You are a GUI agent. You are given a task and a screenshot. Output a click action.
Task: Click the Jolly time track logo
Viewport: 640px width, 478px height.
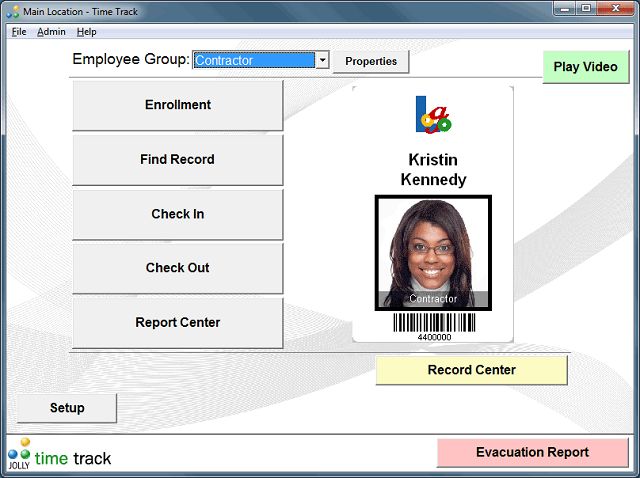[x=60, y=455]
